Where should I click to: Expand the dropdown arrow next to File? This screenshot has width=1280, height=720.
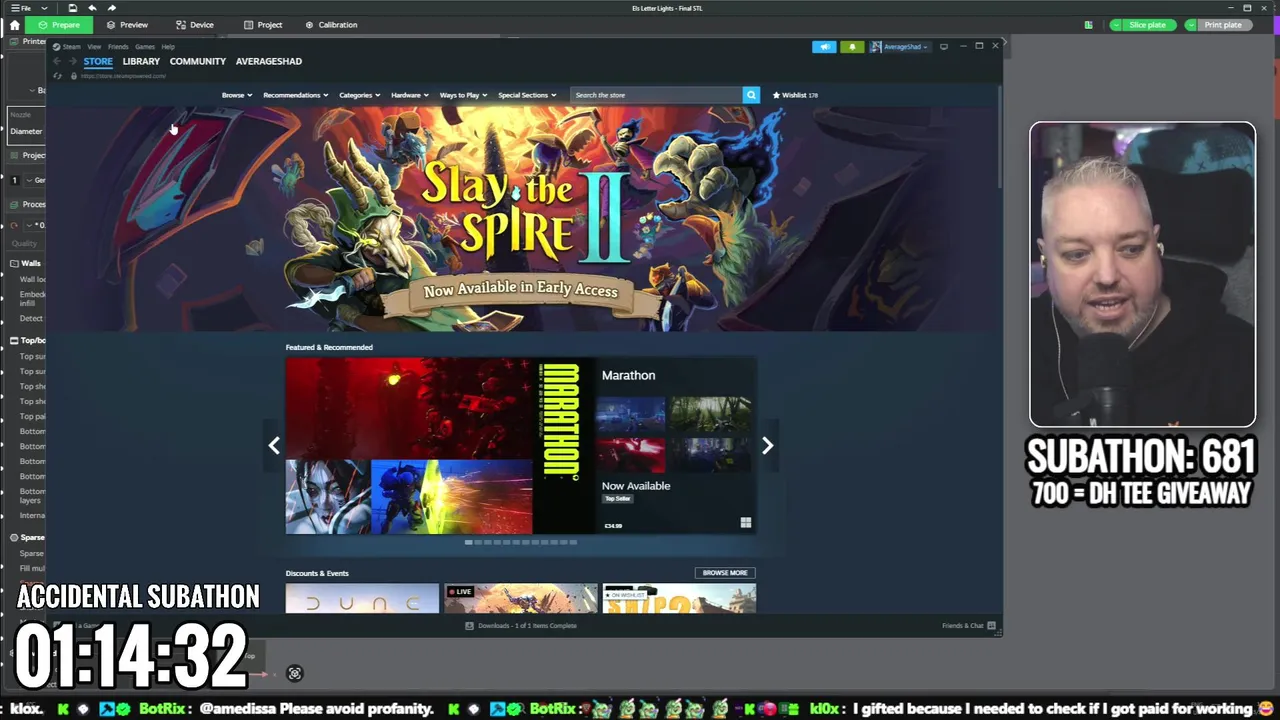point(44,8)
